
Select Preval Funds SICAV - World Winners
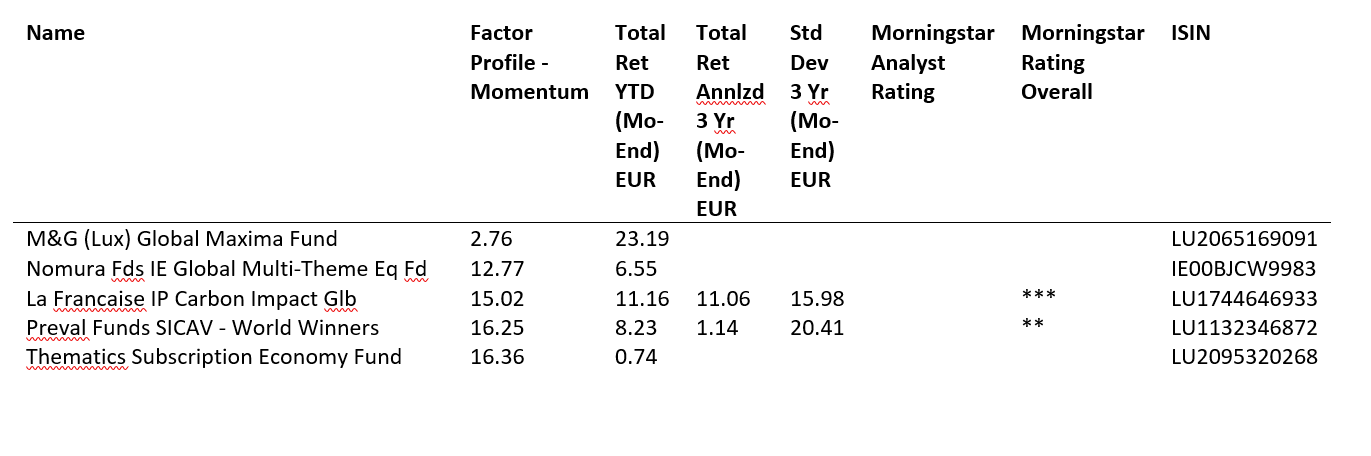coord(203,328)
